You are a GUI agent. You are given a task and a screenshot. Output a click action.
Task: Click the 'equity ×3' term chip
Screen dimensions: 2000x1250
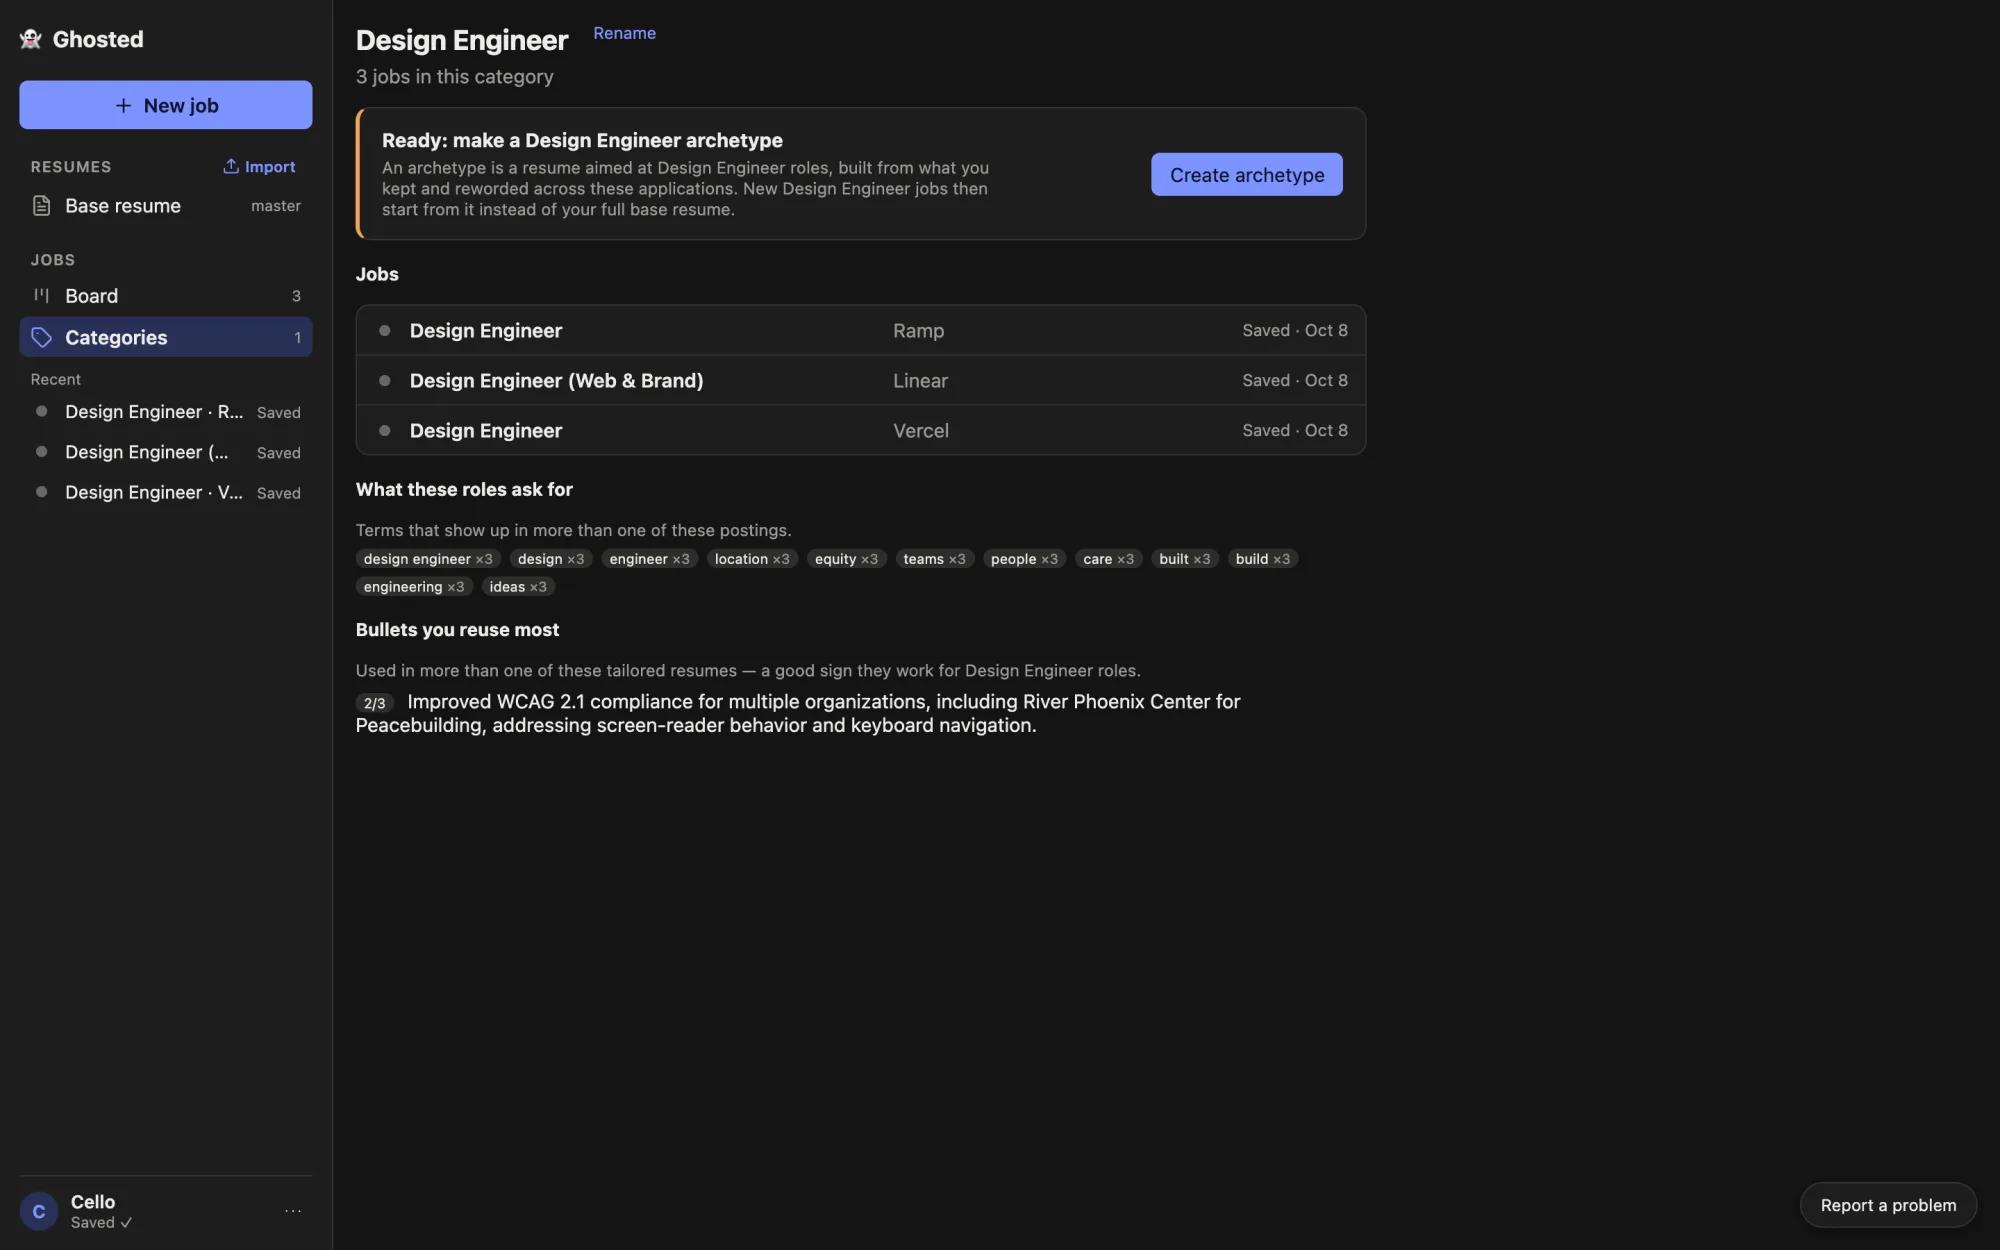(x=846, y=559)
